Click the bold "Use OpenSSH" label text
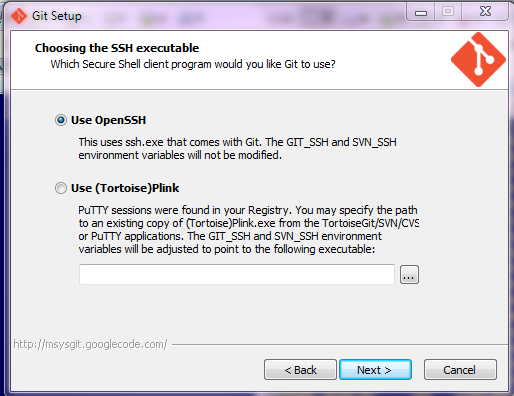This screenshot has height=396, width=514. point(109,120)
